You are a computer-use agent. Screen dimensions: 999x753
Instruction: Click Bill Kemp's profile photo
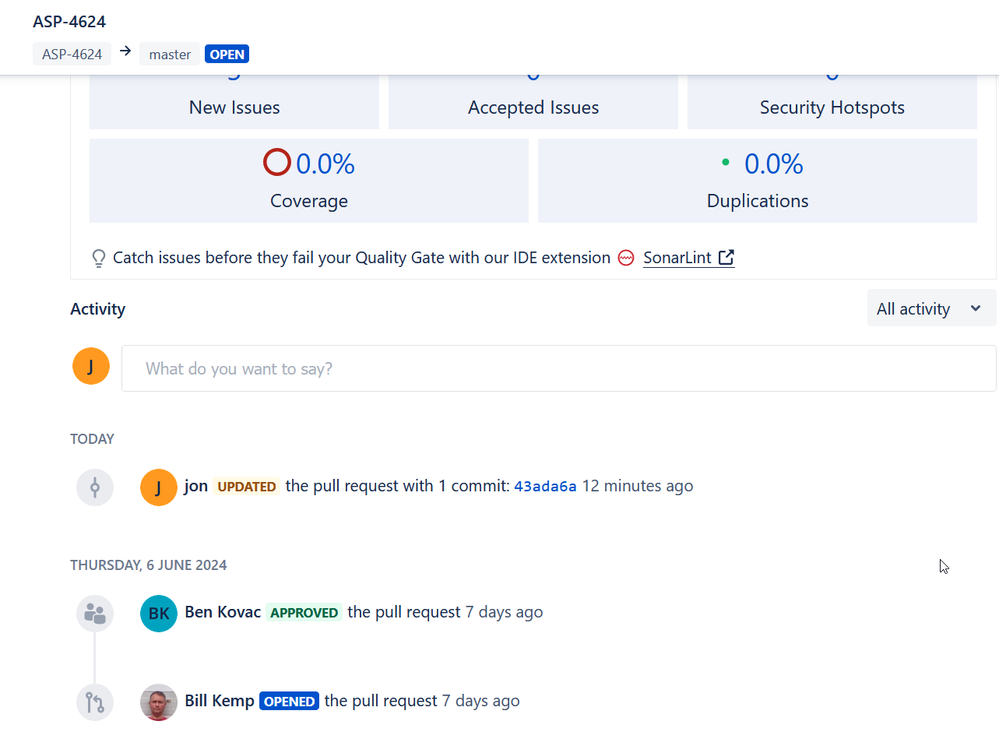pyautogui.click(x=158, y=701)
